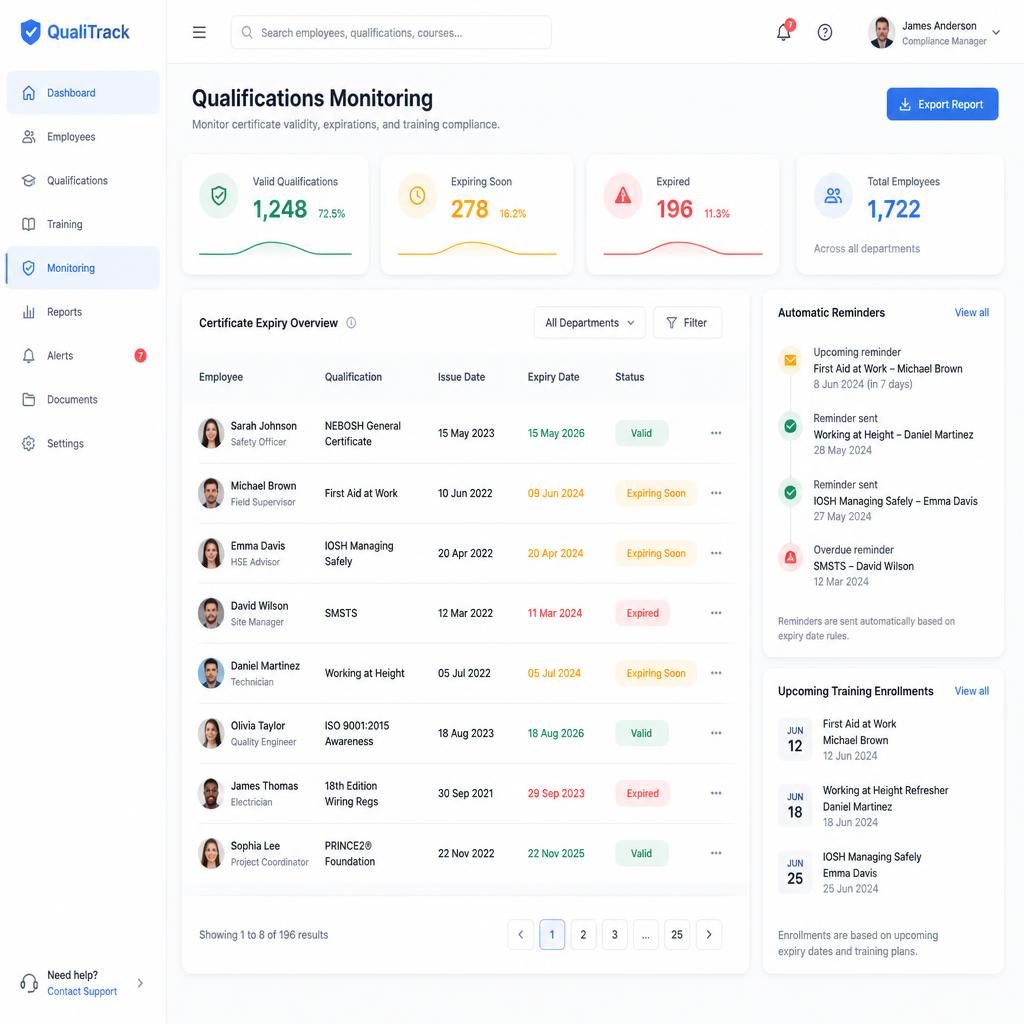Image resolution: width=1024 pixels, height=1024 pixels.
Task: Open David Wilson row options menu
Action: point(716,613)
